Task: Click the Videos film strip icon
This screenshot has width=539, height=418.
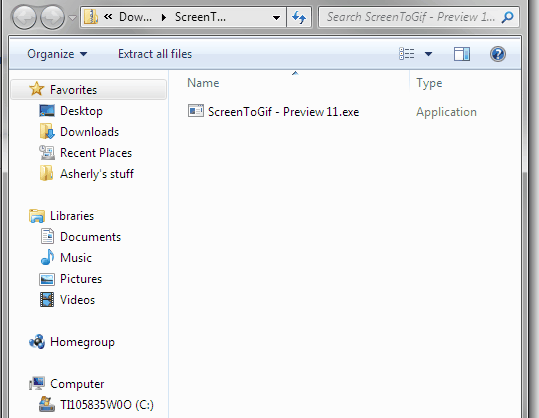Action: click(47, 299)
